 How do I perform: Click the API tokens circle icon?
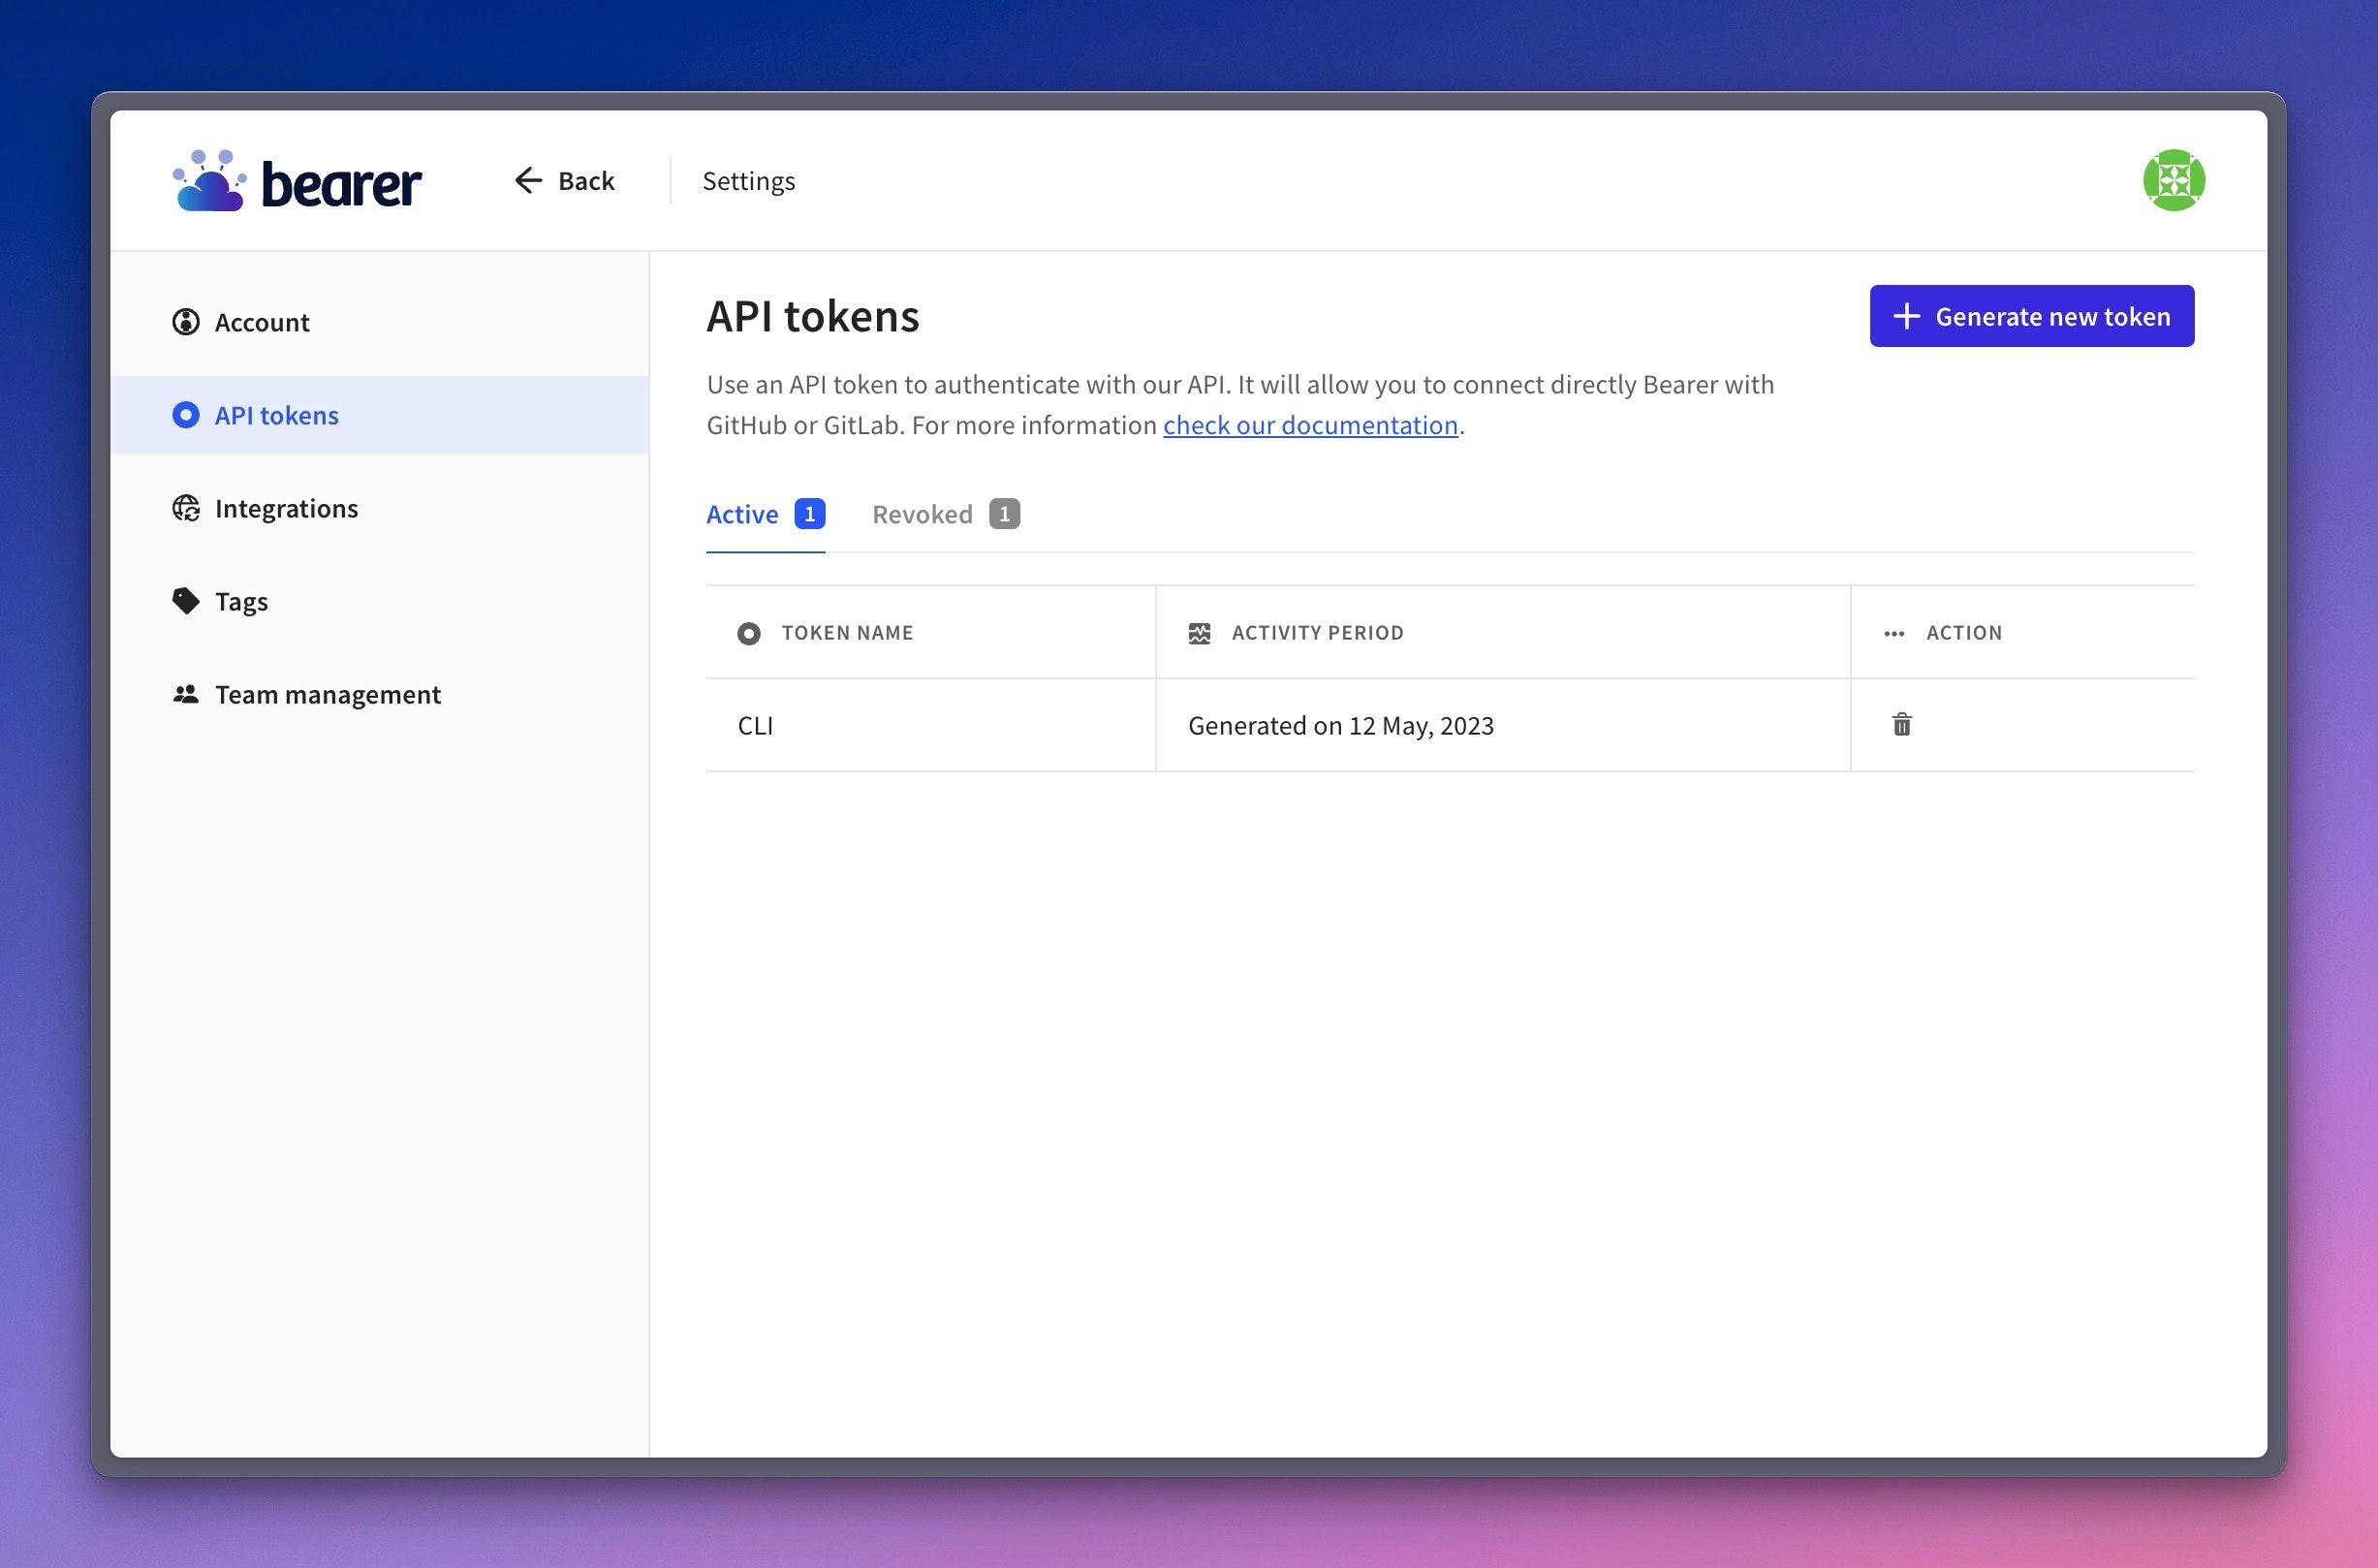[186, 415]
